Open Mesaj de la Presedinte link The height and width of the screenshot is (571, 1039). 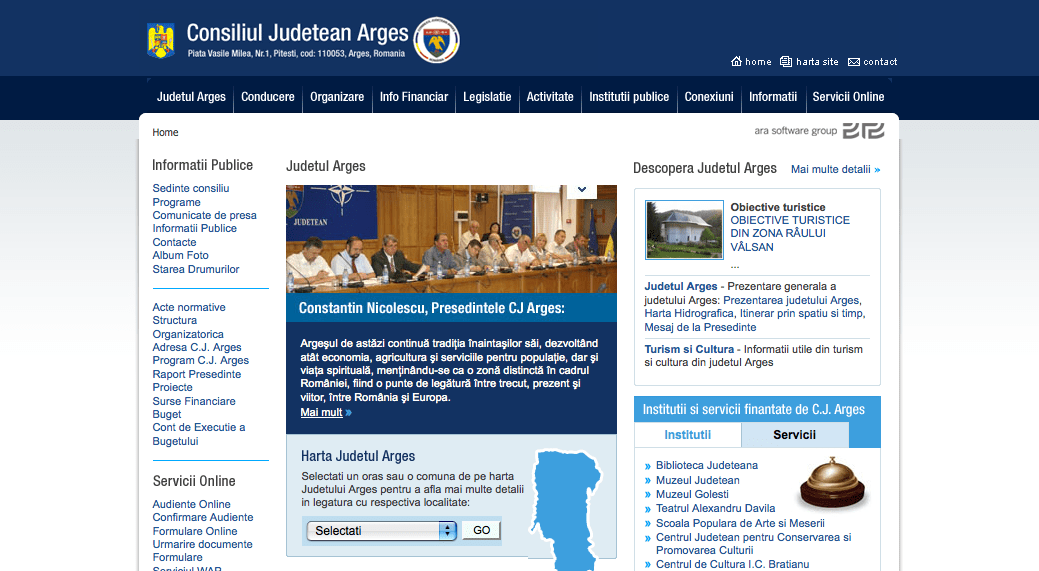pyautogui.click(x=700, y=327)
